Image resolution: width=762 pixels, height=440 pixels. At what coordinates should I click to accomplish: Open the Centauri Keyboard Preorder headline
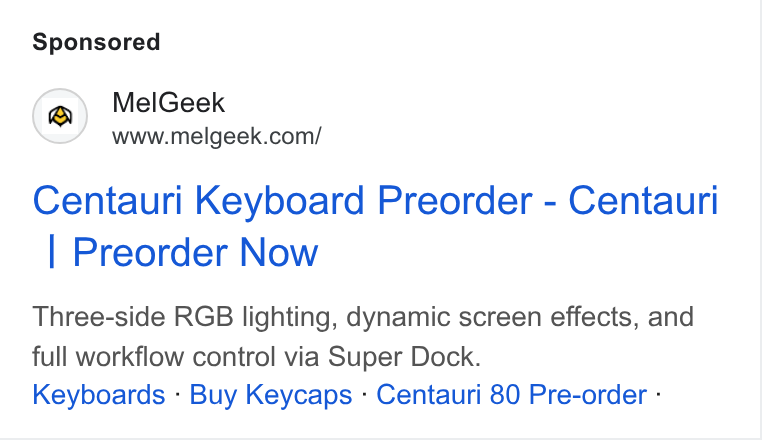(x=375, y=226)
